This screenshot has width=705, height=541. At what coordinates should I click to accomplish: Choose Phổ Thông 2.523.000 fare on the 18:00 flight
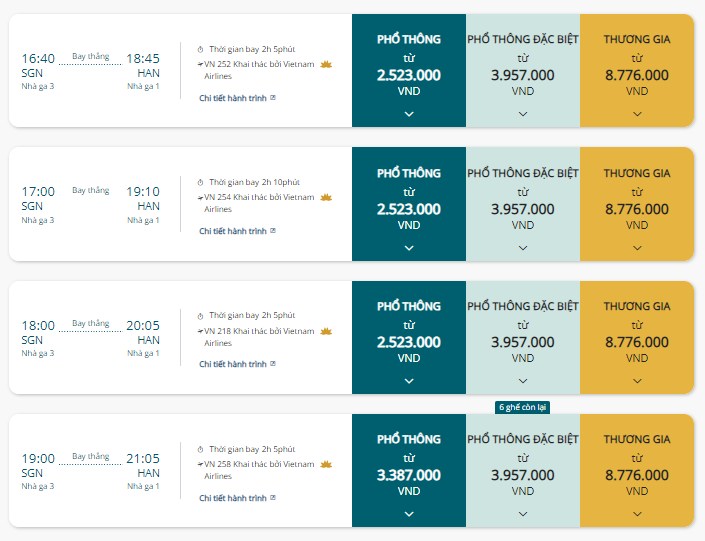tap(409, 337)
